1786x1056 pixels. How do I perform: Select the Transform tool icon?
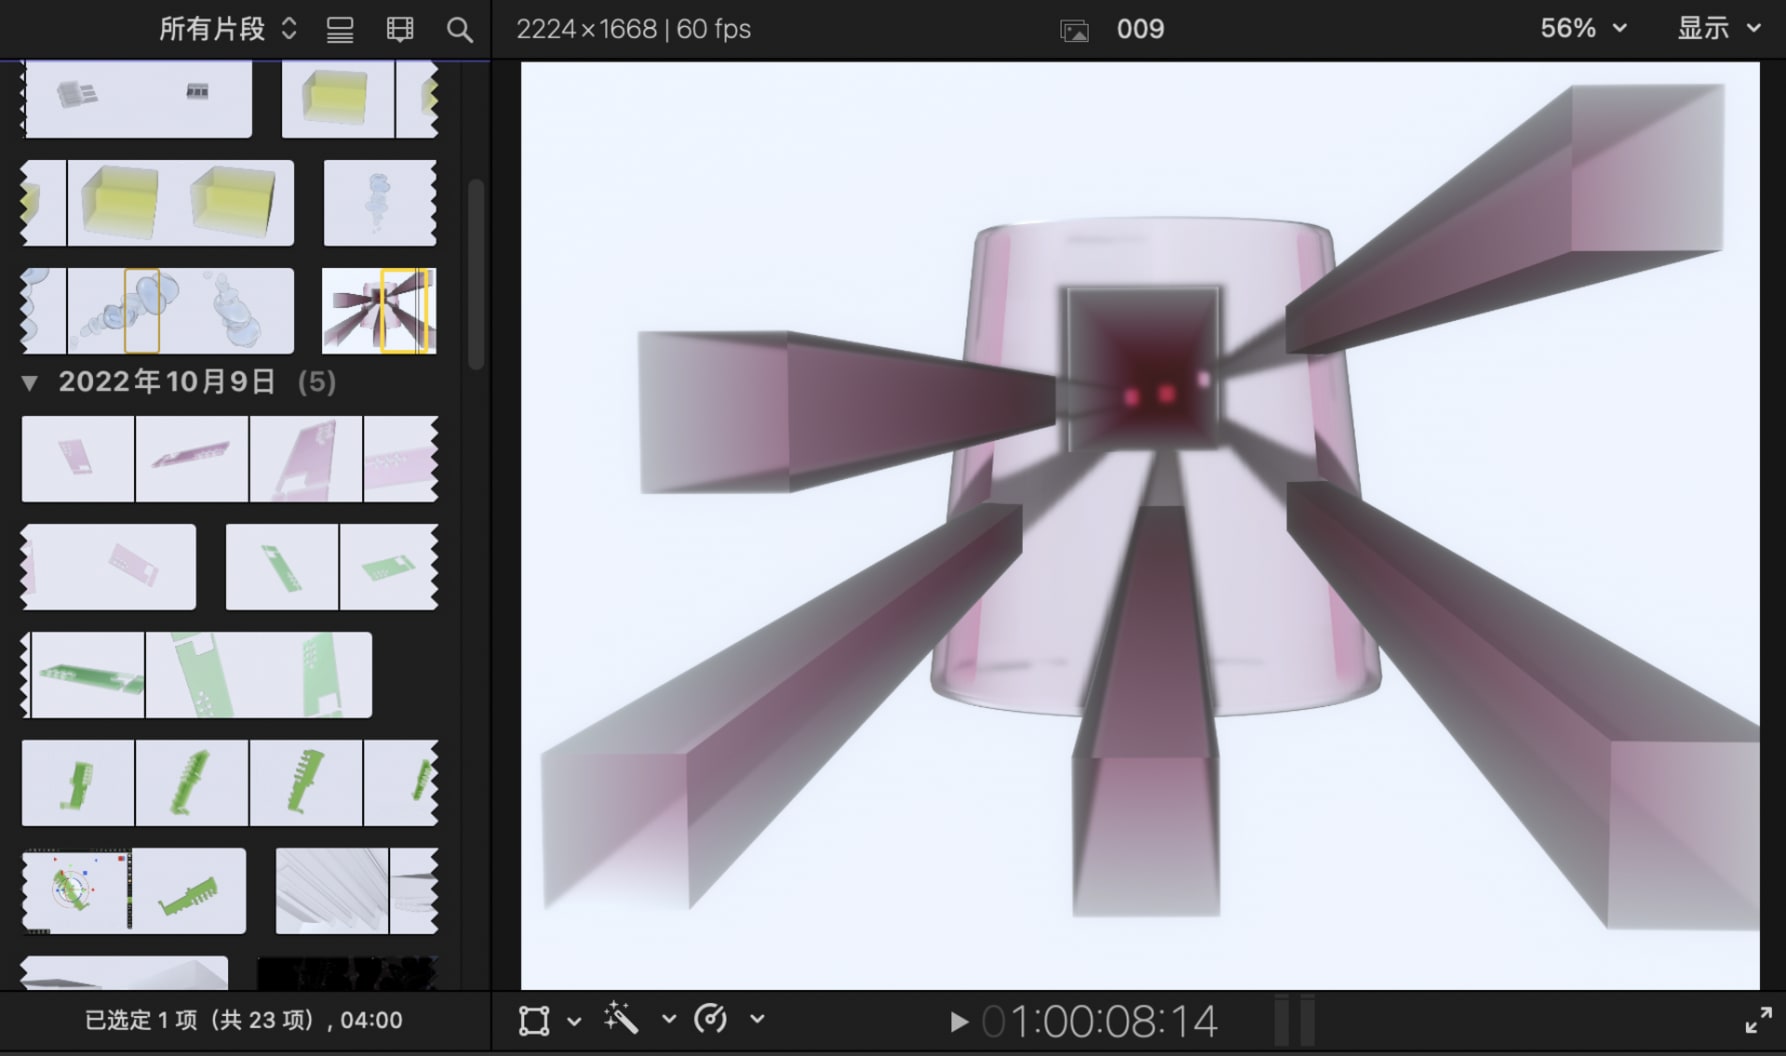pos(534,1021)
